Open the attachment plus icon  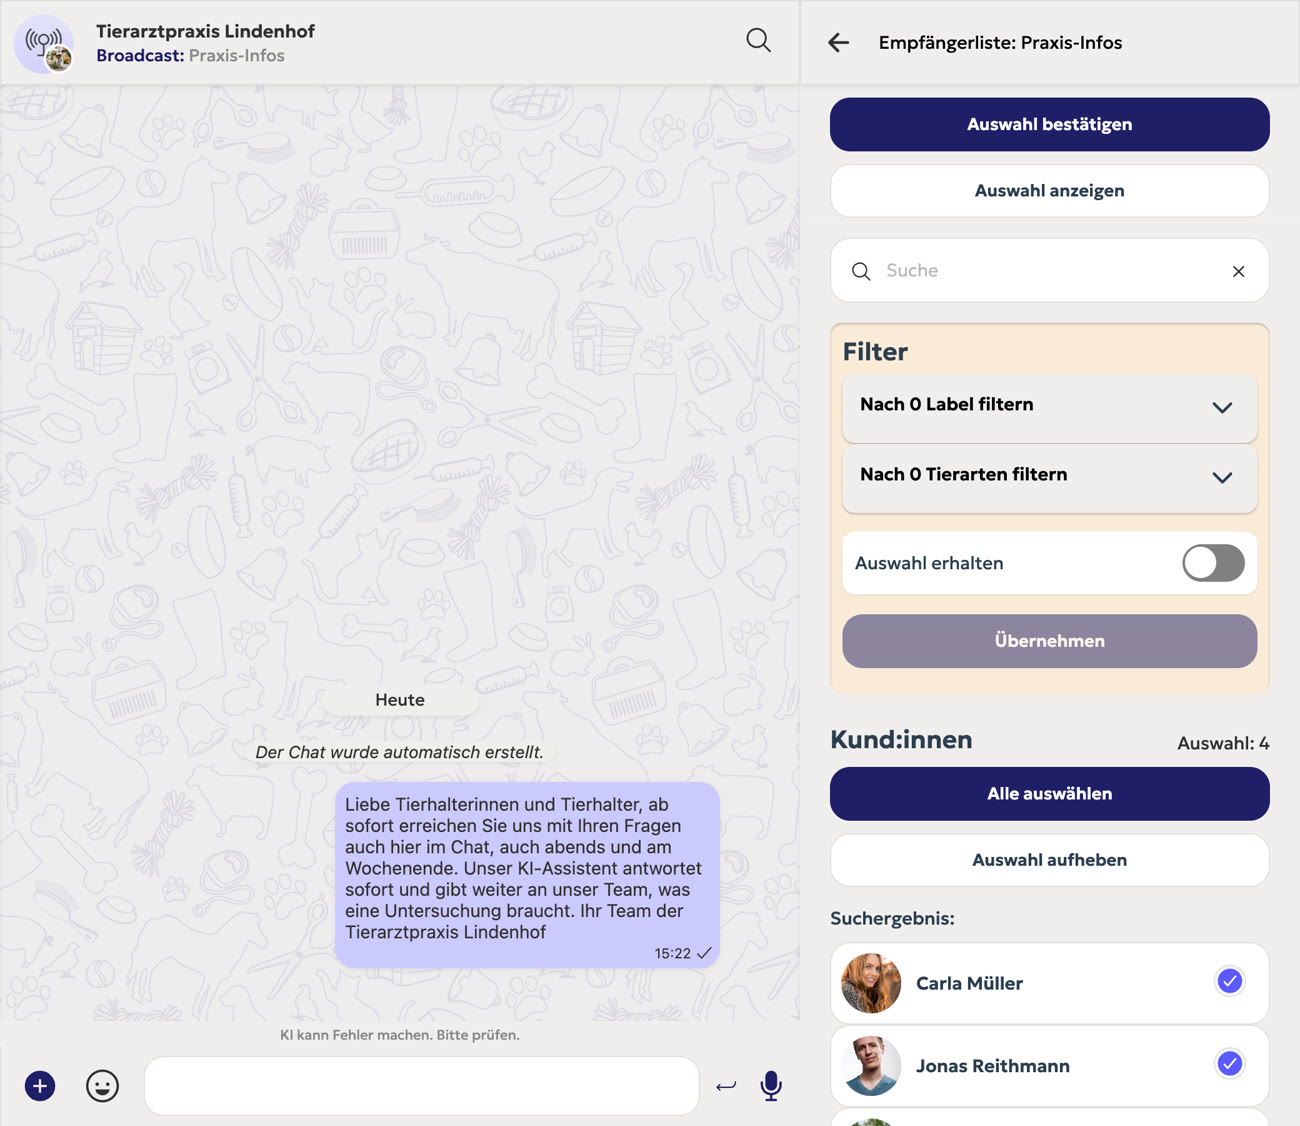(40, 1086)
